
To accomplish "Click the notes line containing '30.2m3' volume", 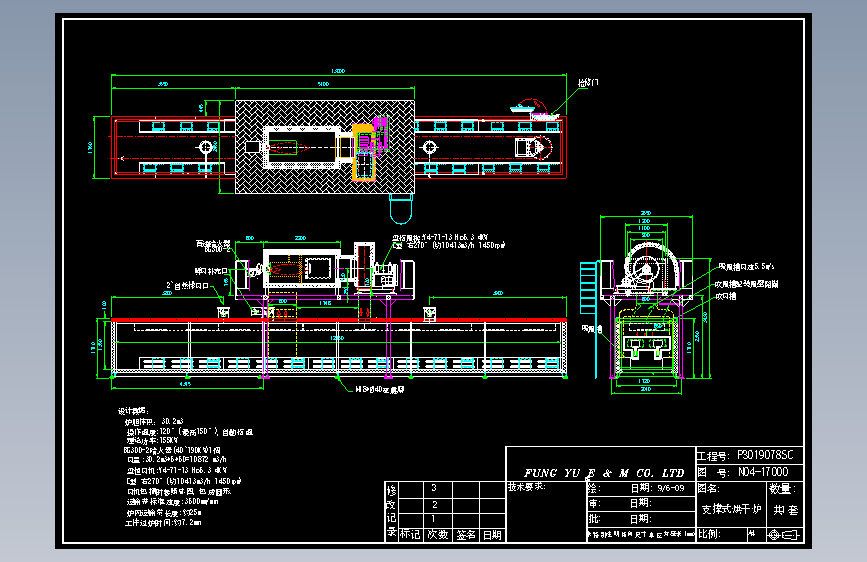I will pyautogui.click(x=154, y=422).
